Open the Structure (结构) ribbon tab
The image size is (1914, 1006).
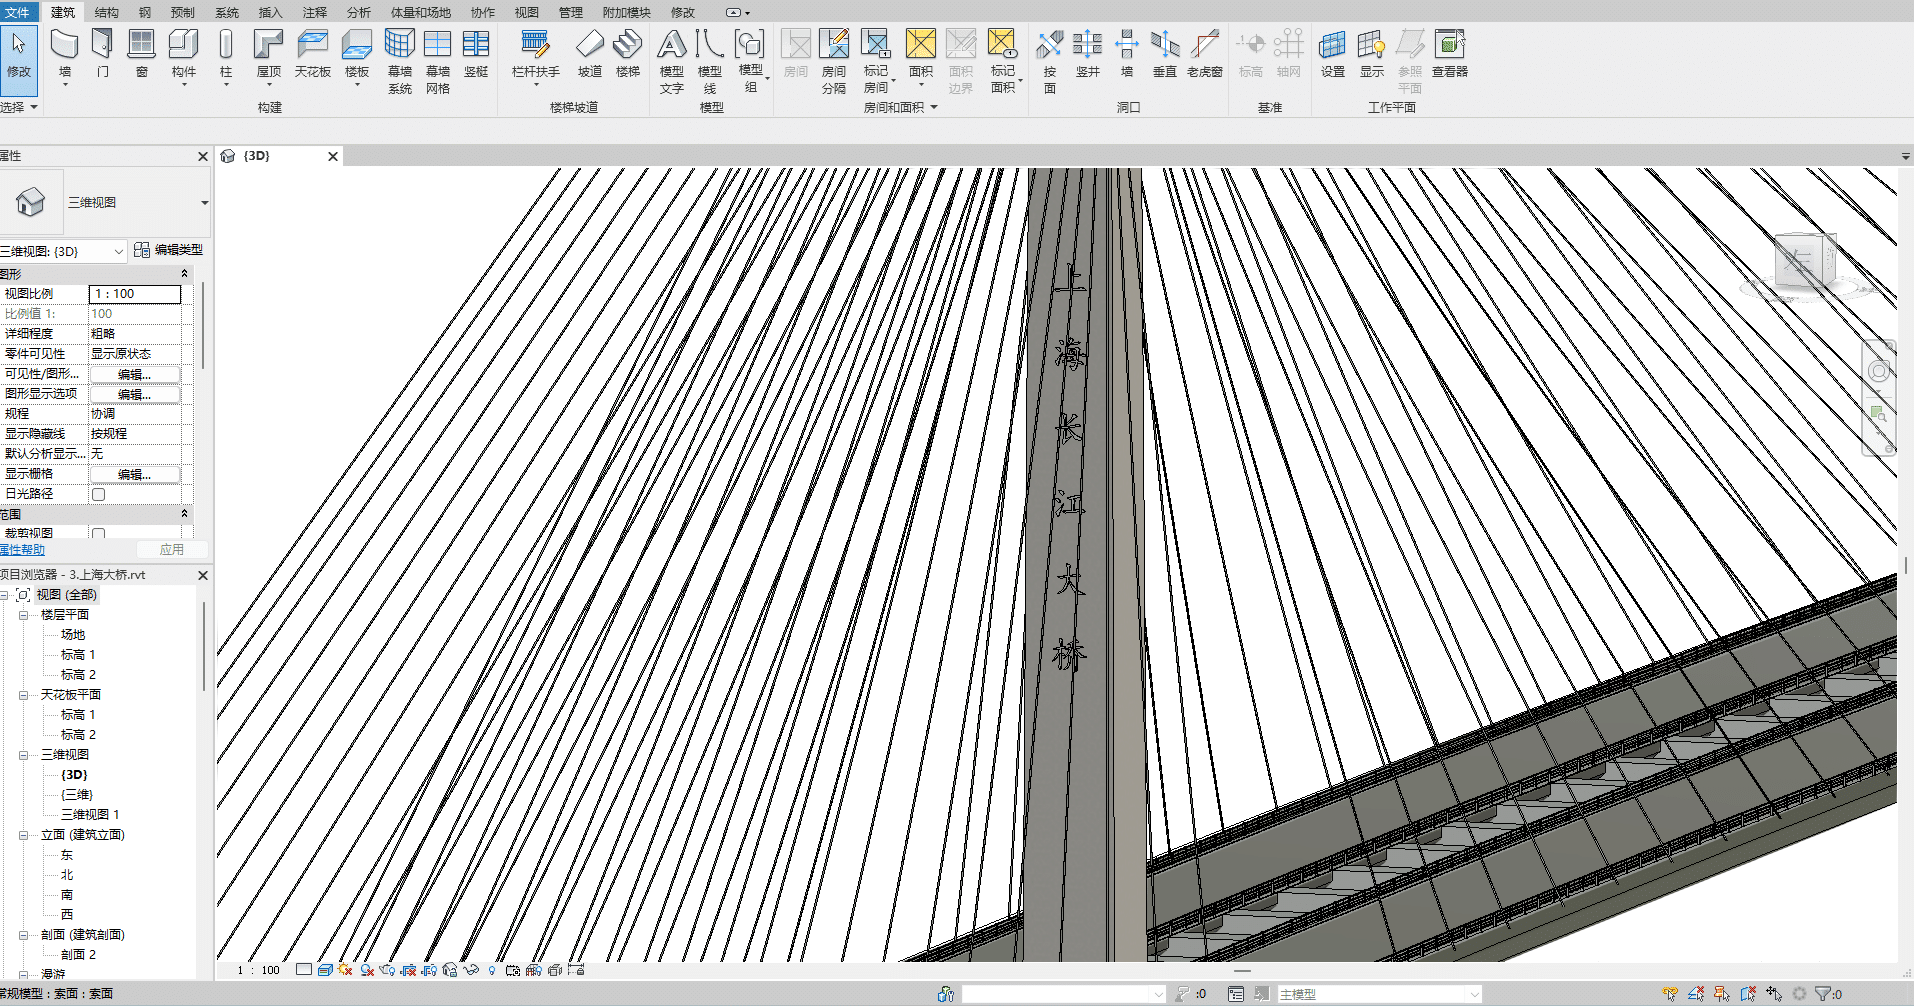[106, 12]
